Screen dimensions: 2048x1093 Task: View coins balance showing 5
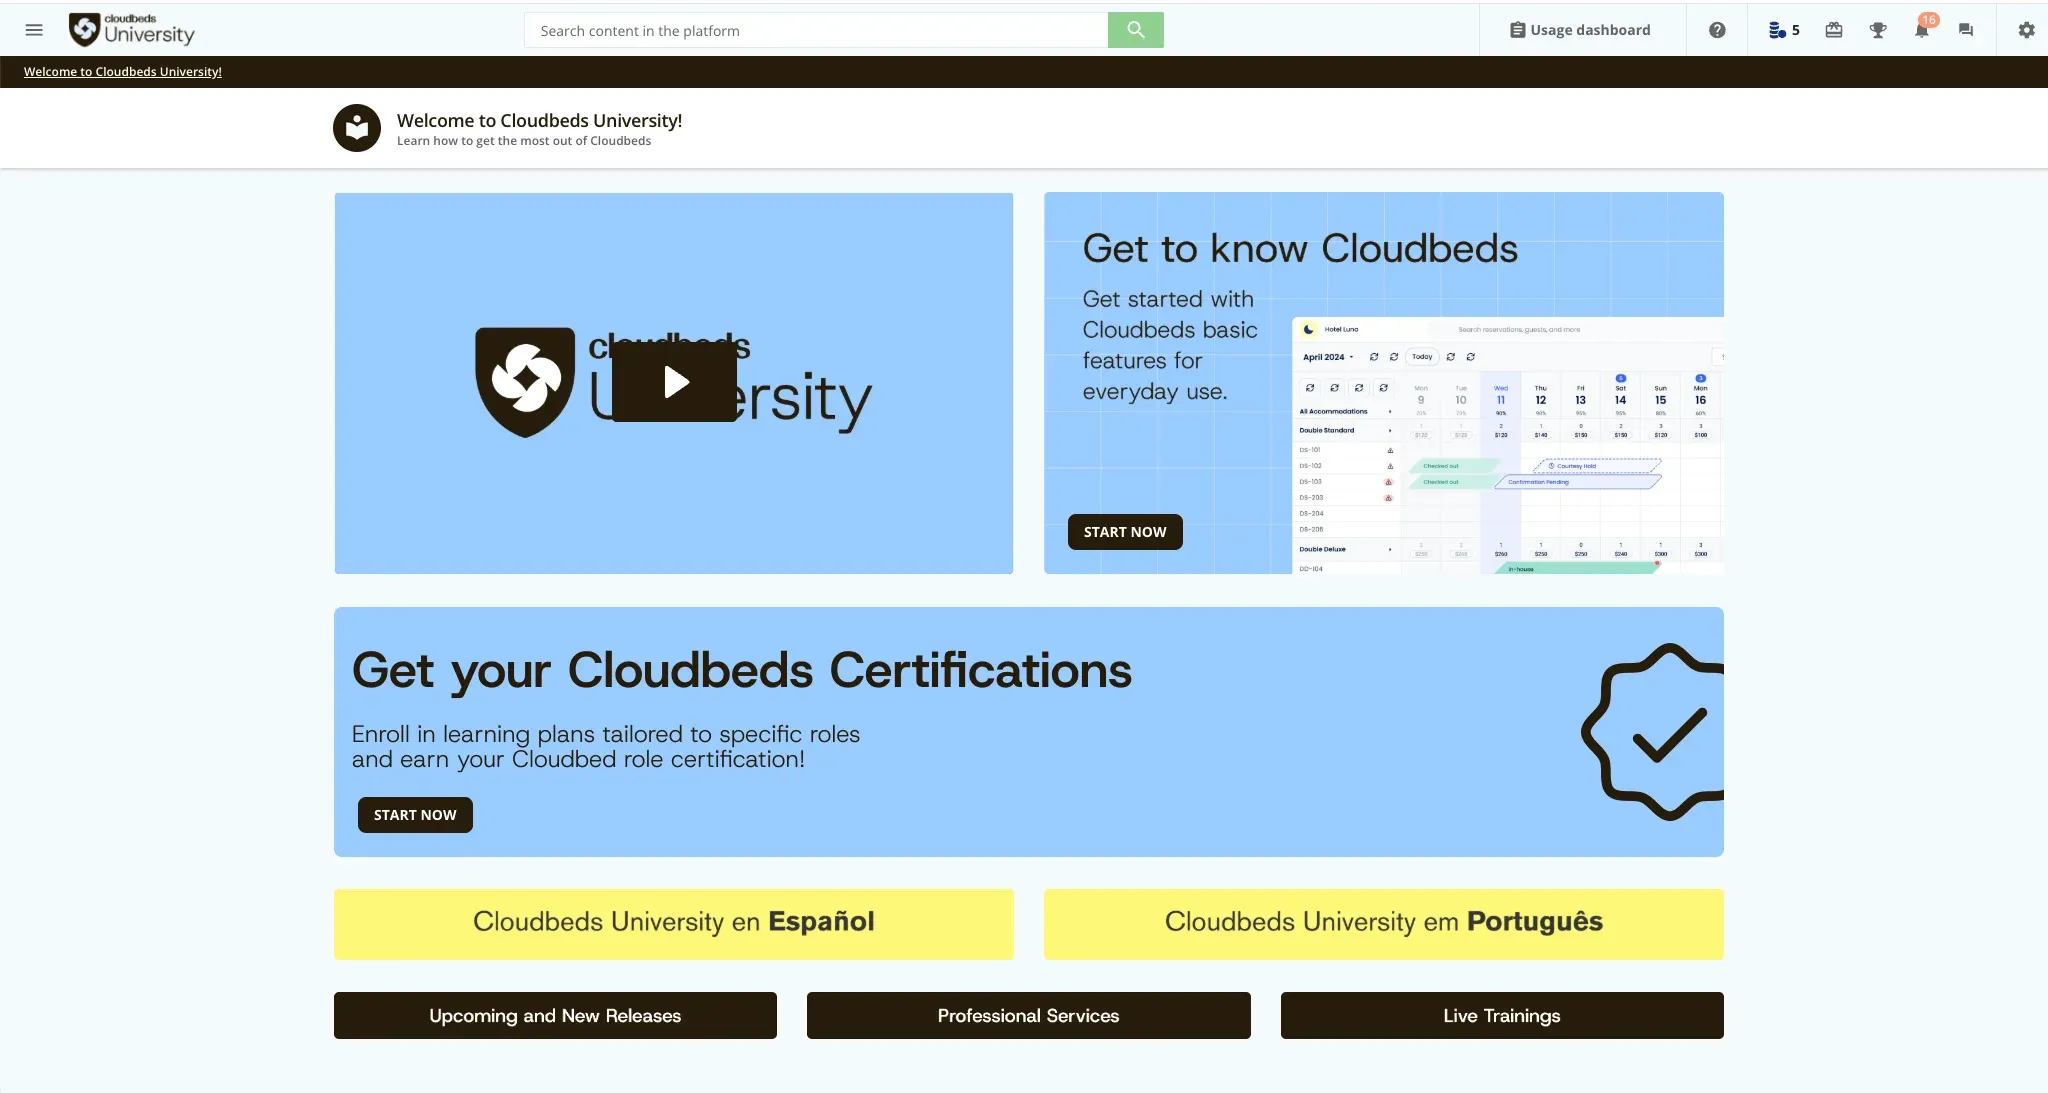point(1784,30)
